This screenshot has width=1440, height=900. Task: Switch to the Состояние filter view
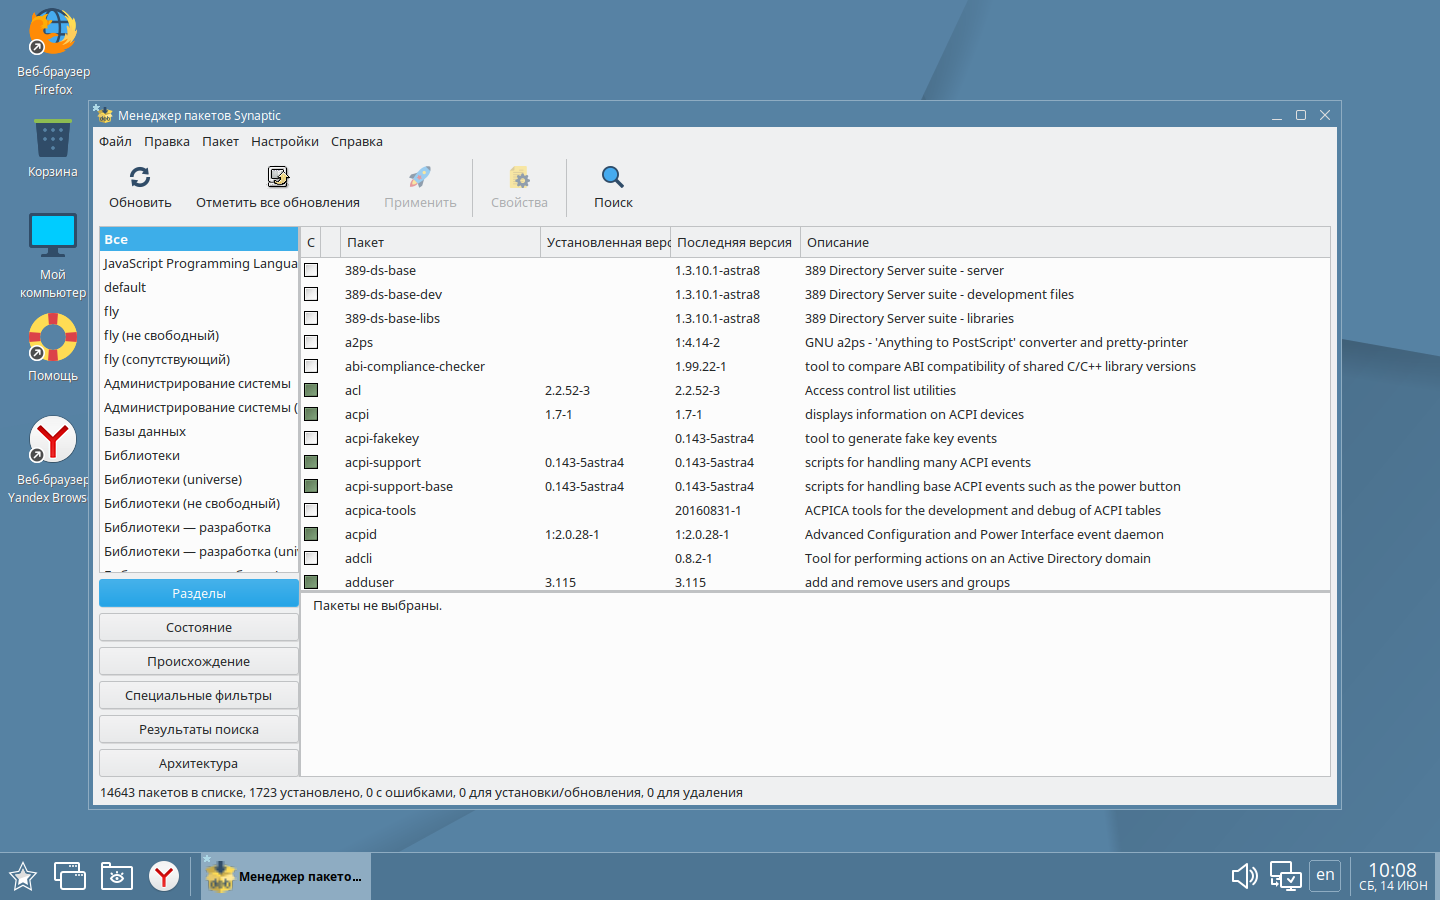[x=199, y=627]
